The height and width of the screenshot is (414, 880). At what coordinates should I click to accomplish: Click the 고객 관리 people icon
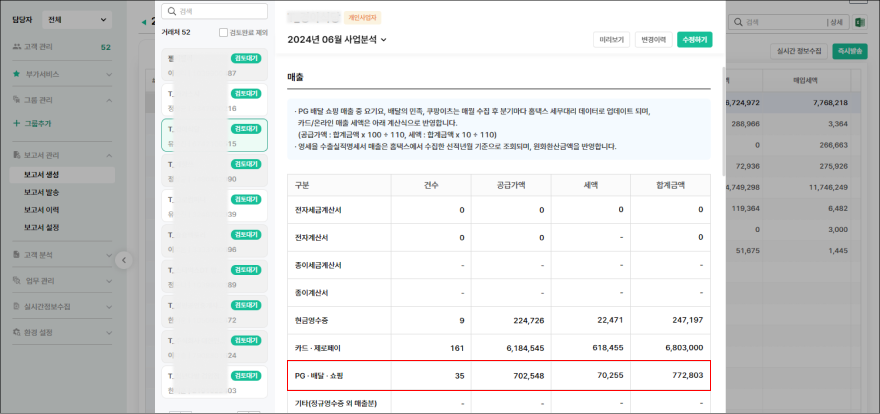[x=16, y=47]
